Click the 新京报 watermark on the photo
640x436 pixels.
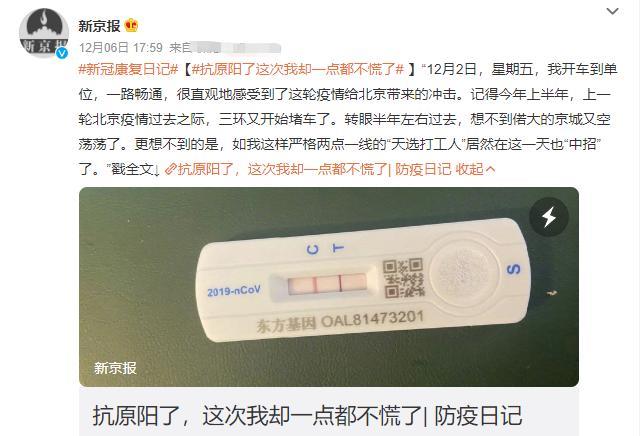(115, 368)
